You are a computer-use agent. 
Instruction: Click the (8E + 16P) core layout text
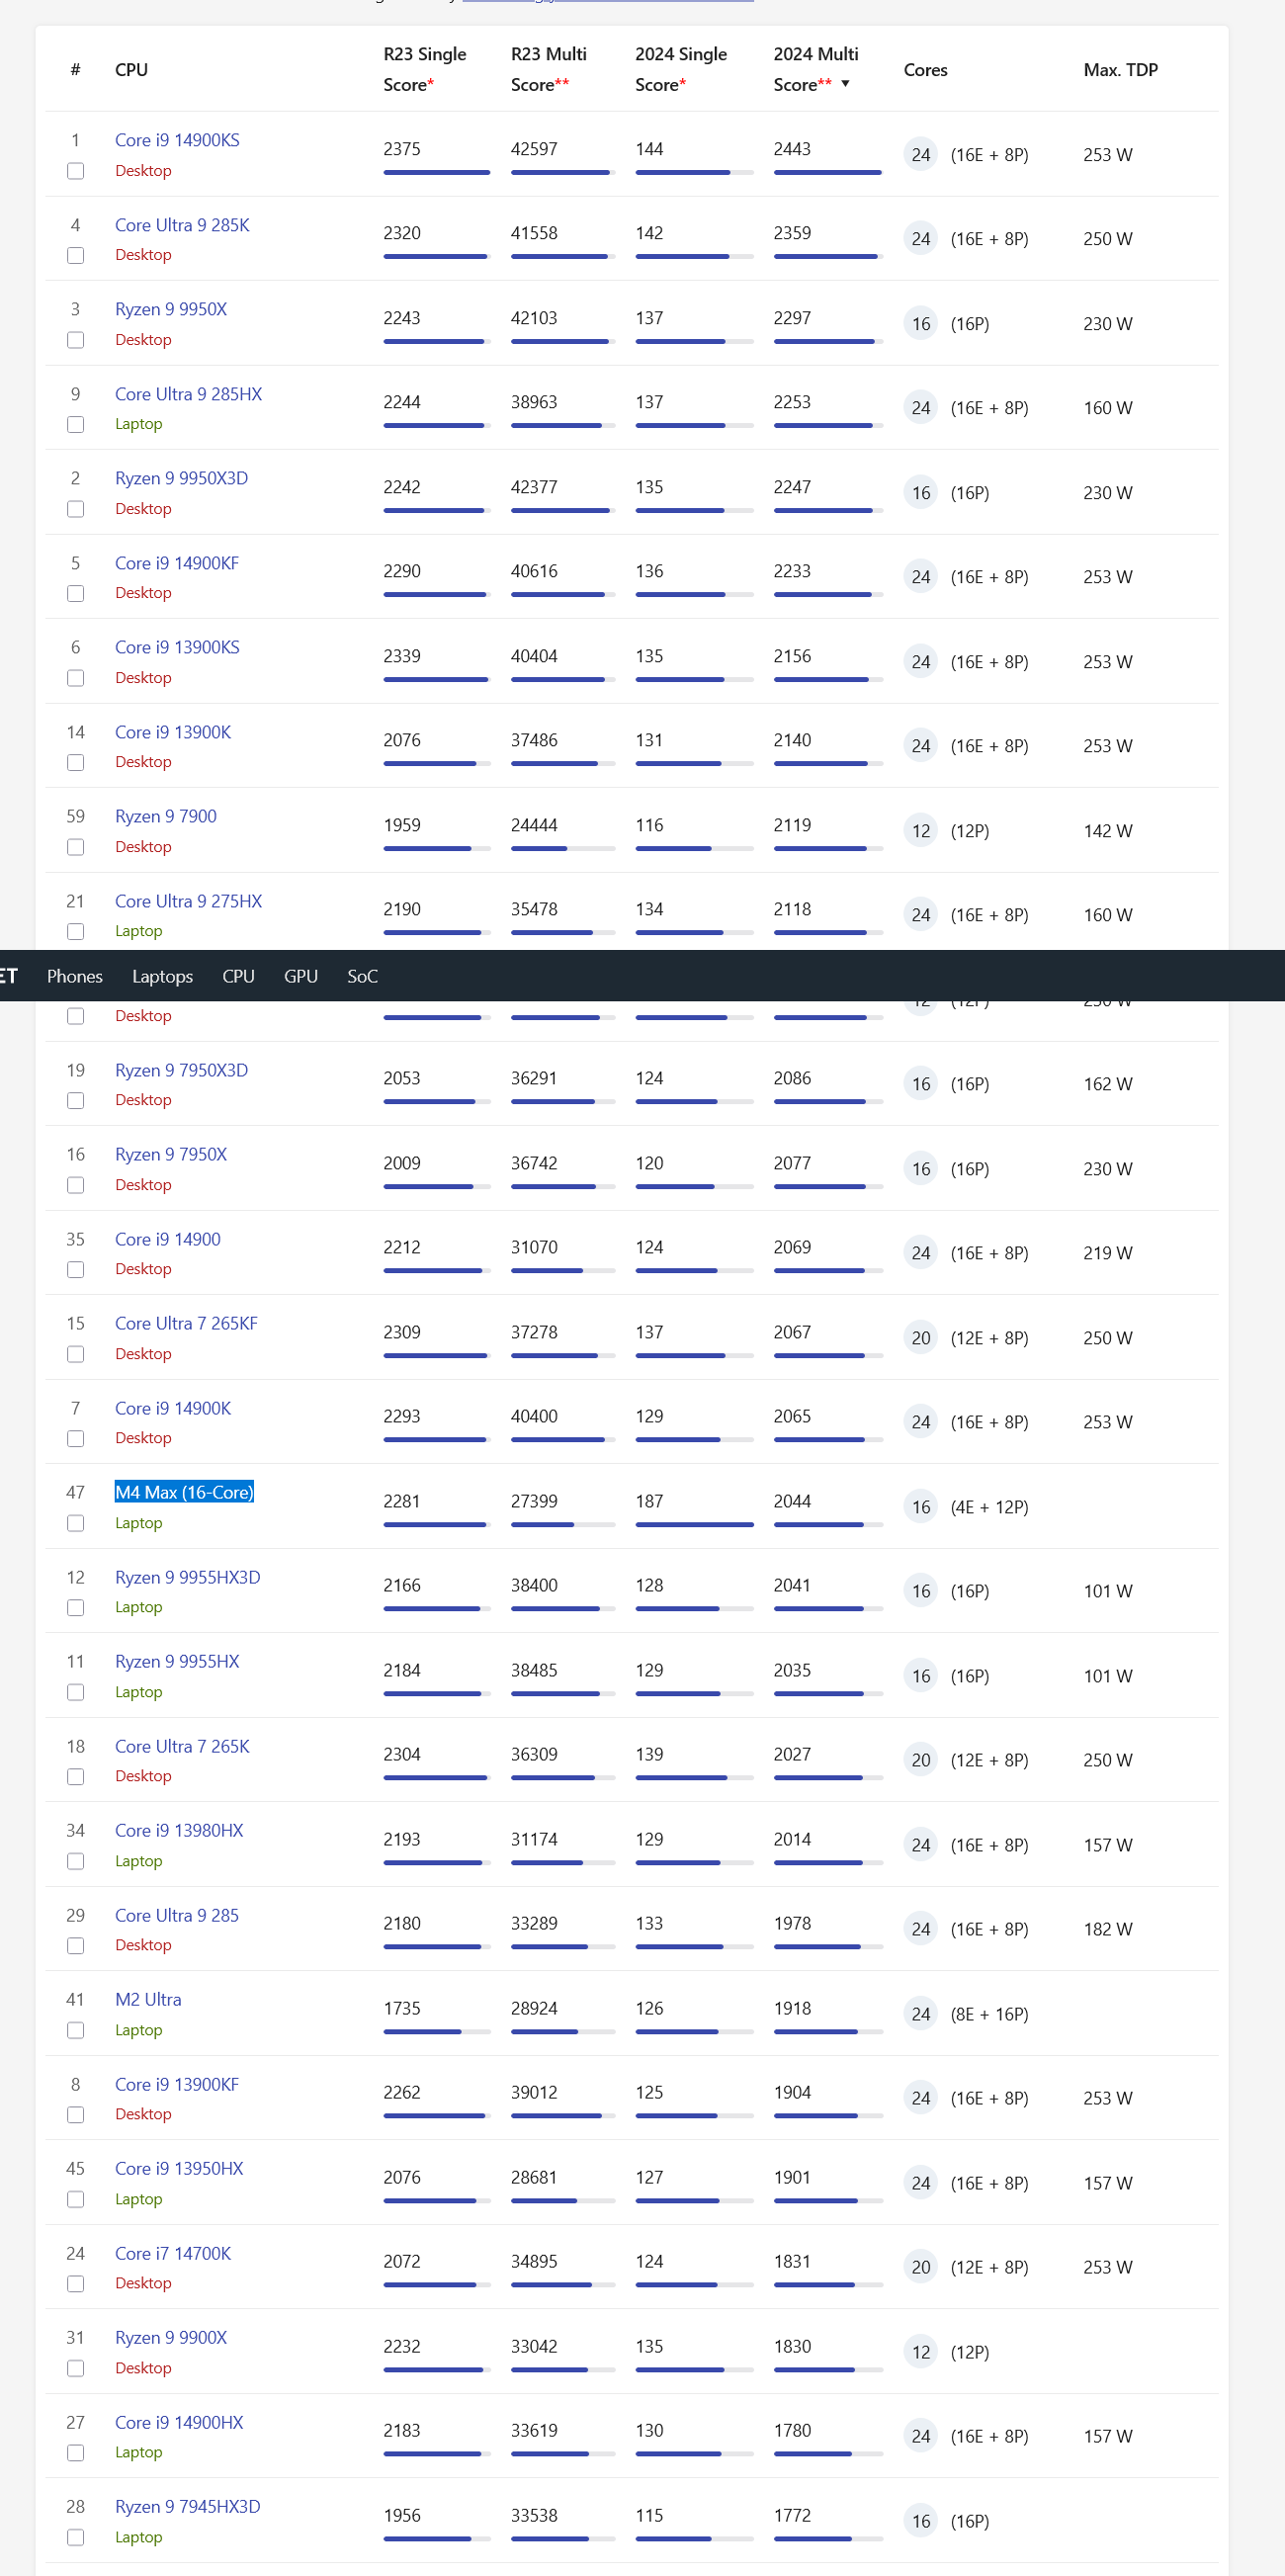point(989,2014)
